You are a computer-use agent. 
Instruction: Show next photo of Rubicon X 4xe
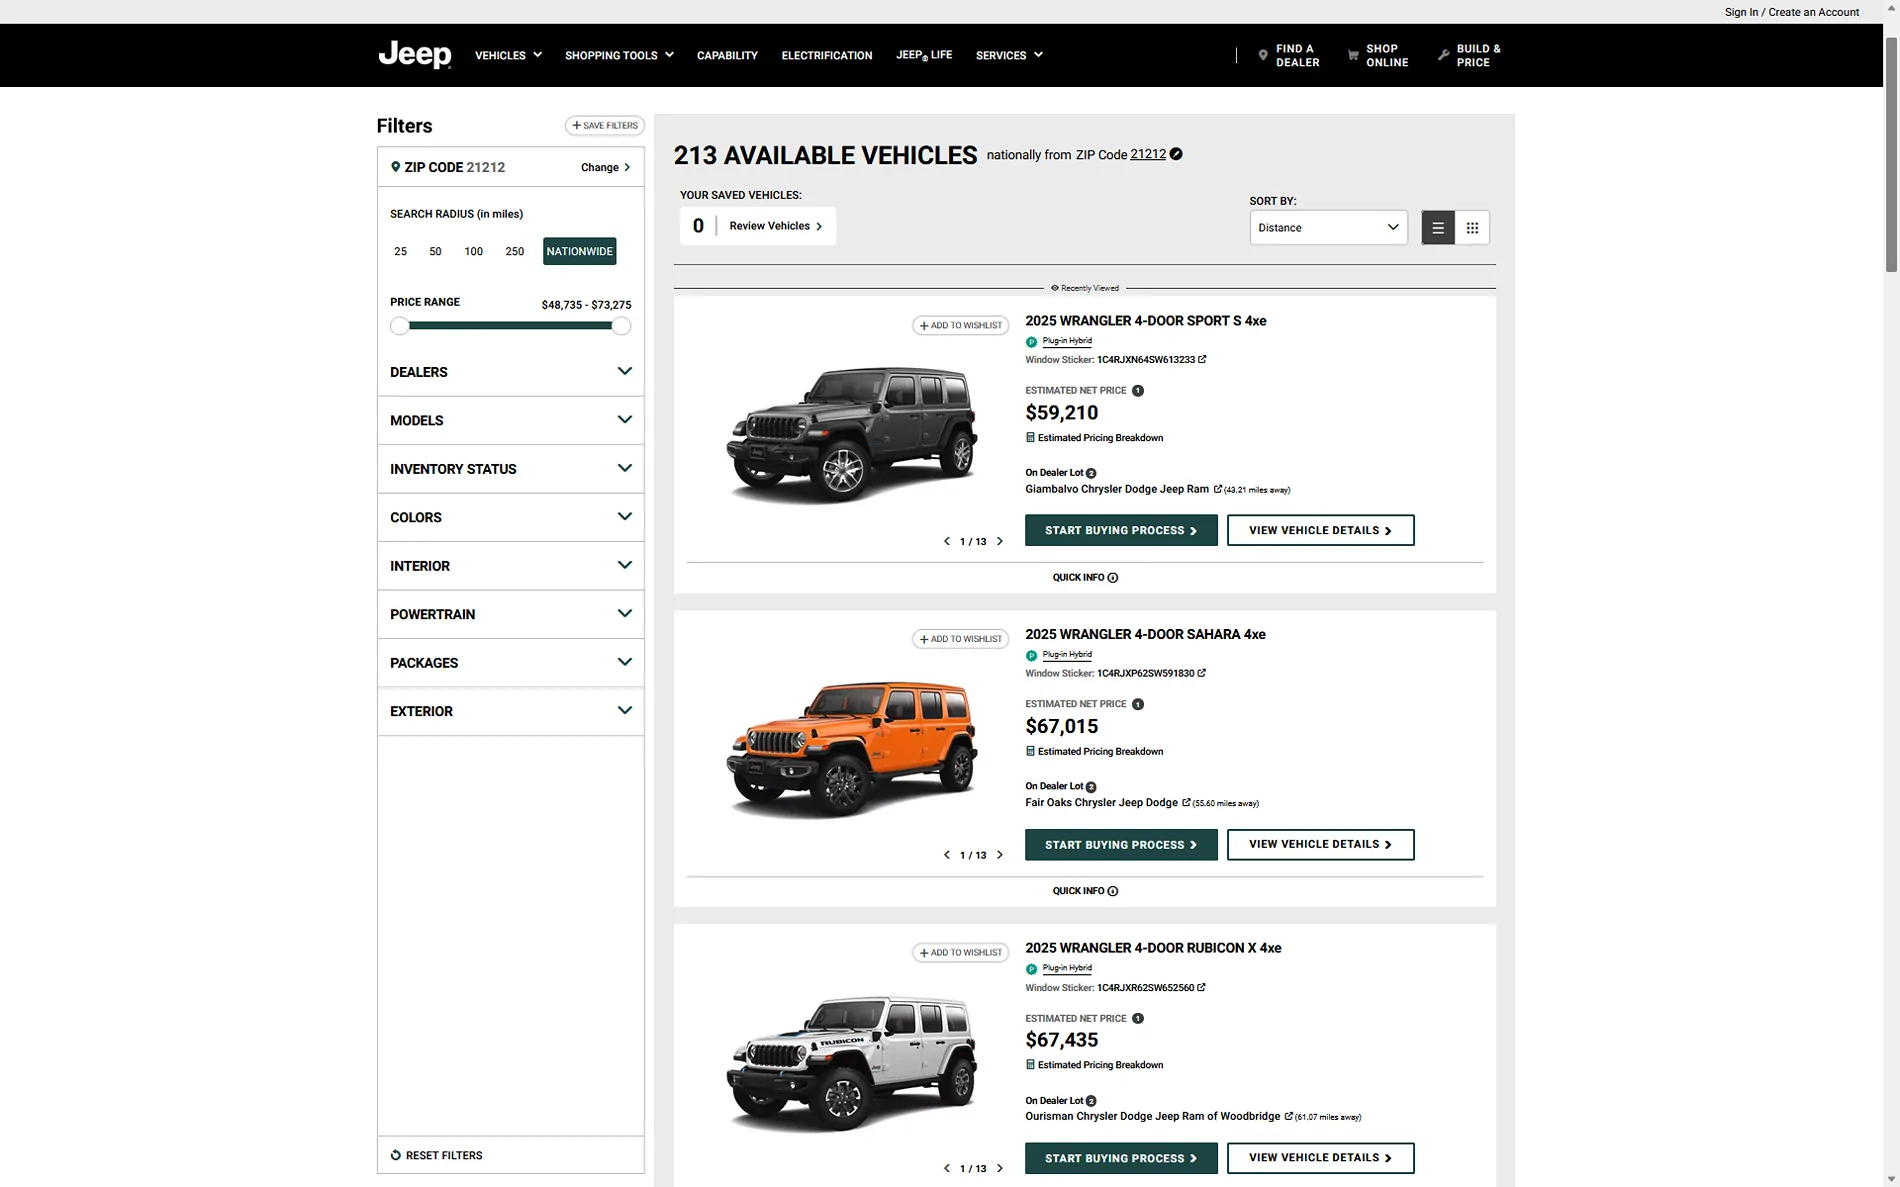(999, 1168)
